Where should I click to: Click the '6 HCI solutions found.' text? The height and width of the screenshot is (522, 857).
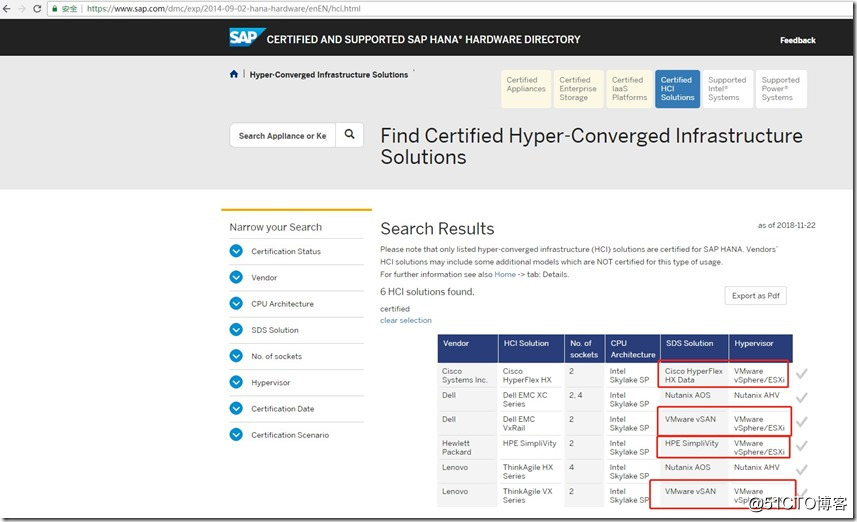tap(427, 292)
